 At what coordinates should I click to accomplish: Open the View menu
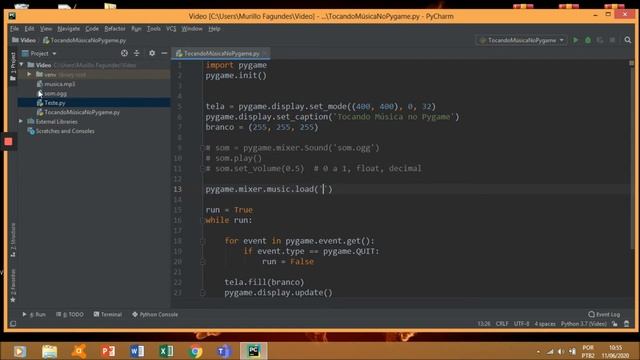pos(46,29)
